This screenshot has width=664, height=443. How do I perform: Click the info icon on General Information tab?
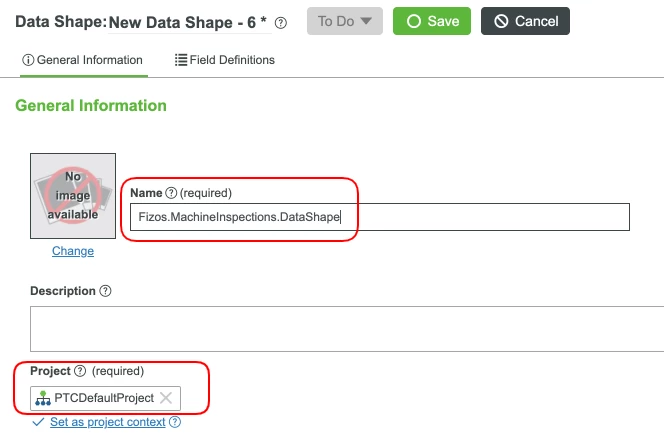[28, 60]
